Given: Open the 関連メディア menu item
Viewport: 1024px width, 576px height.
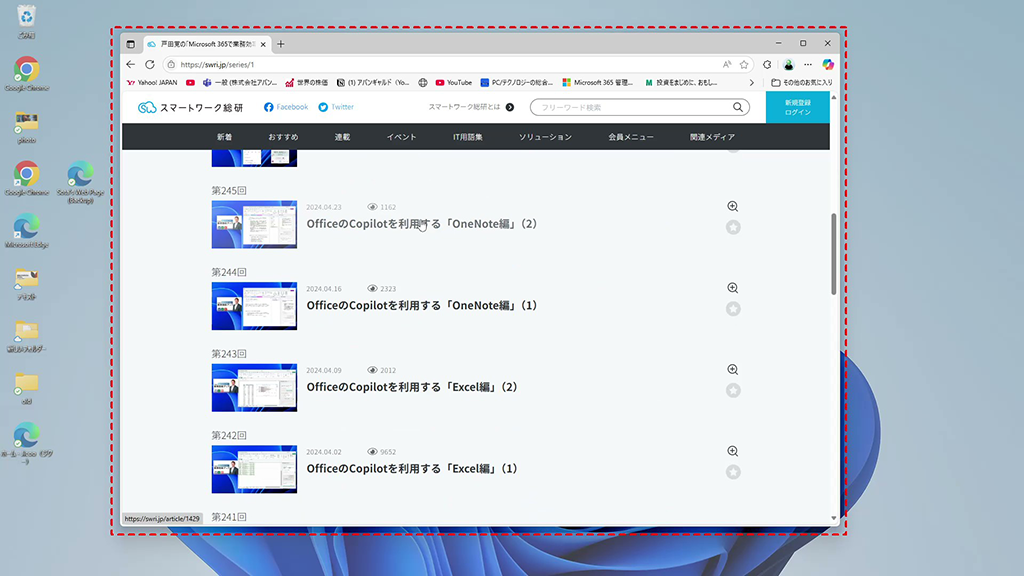Looking at the screenshot, I should 712,137.
